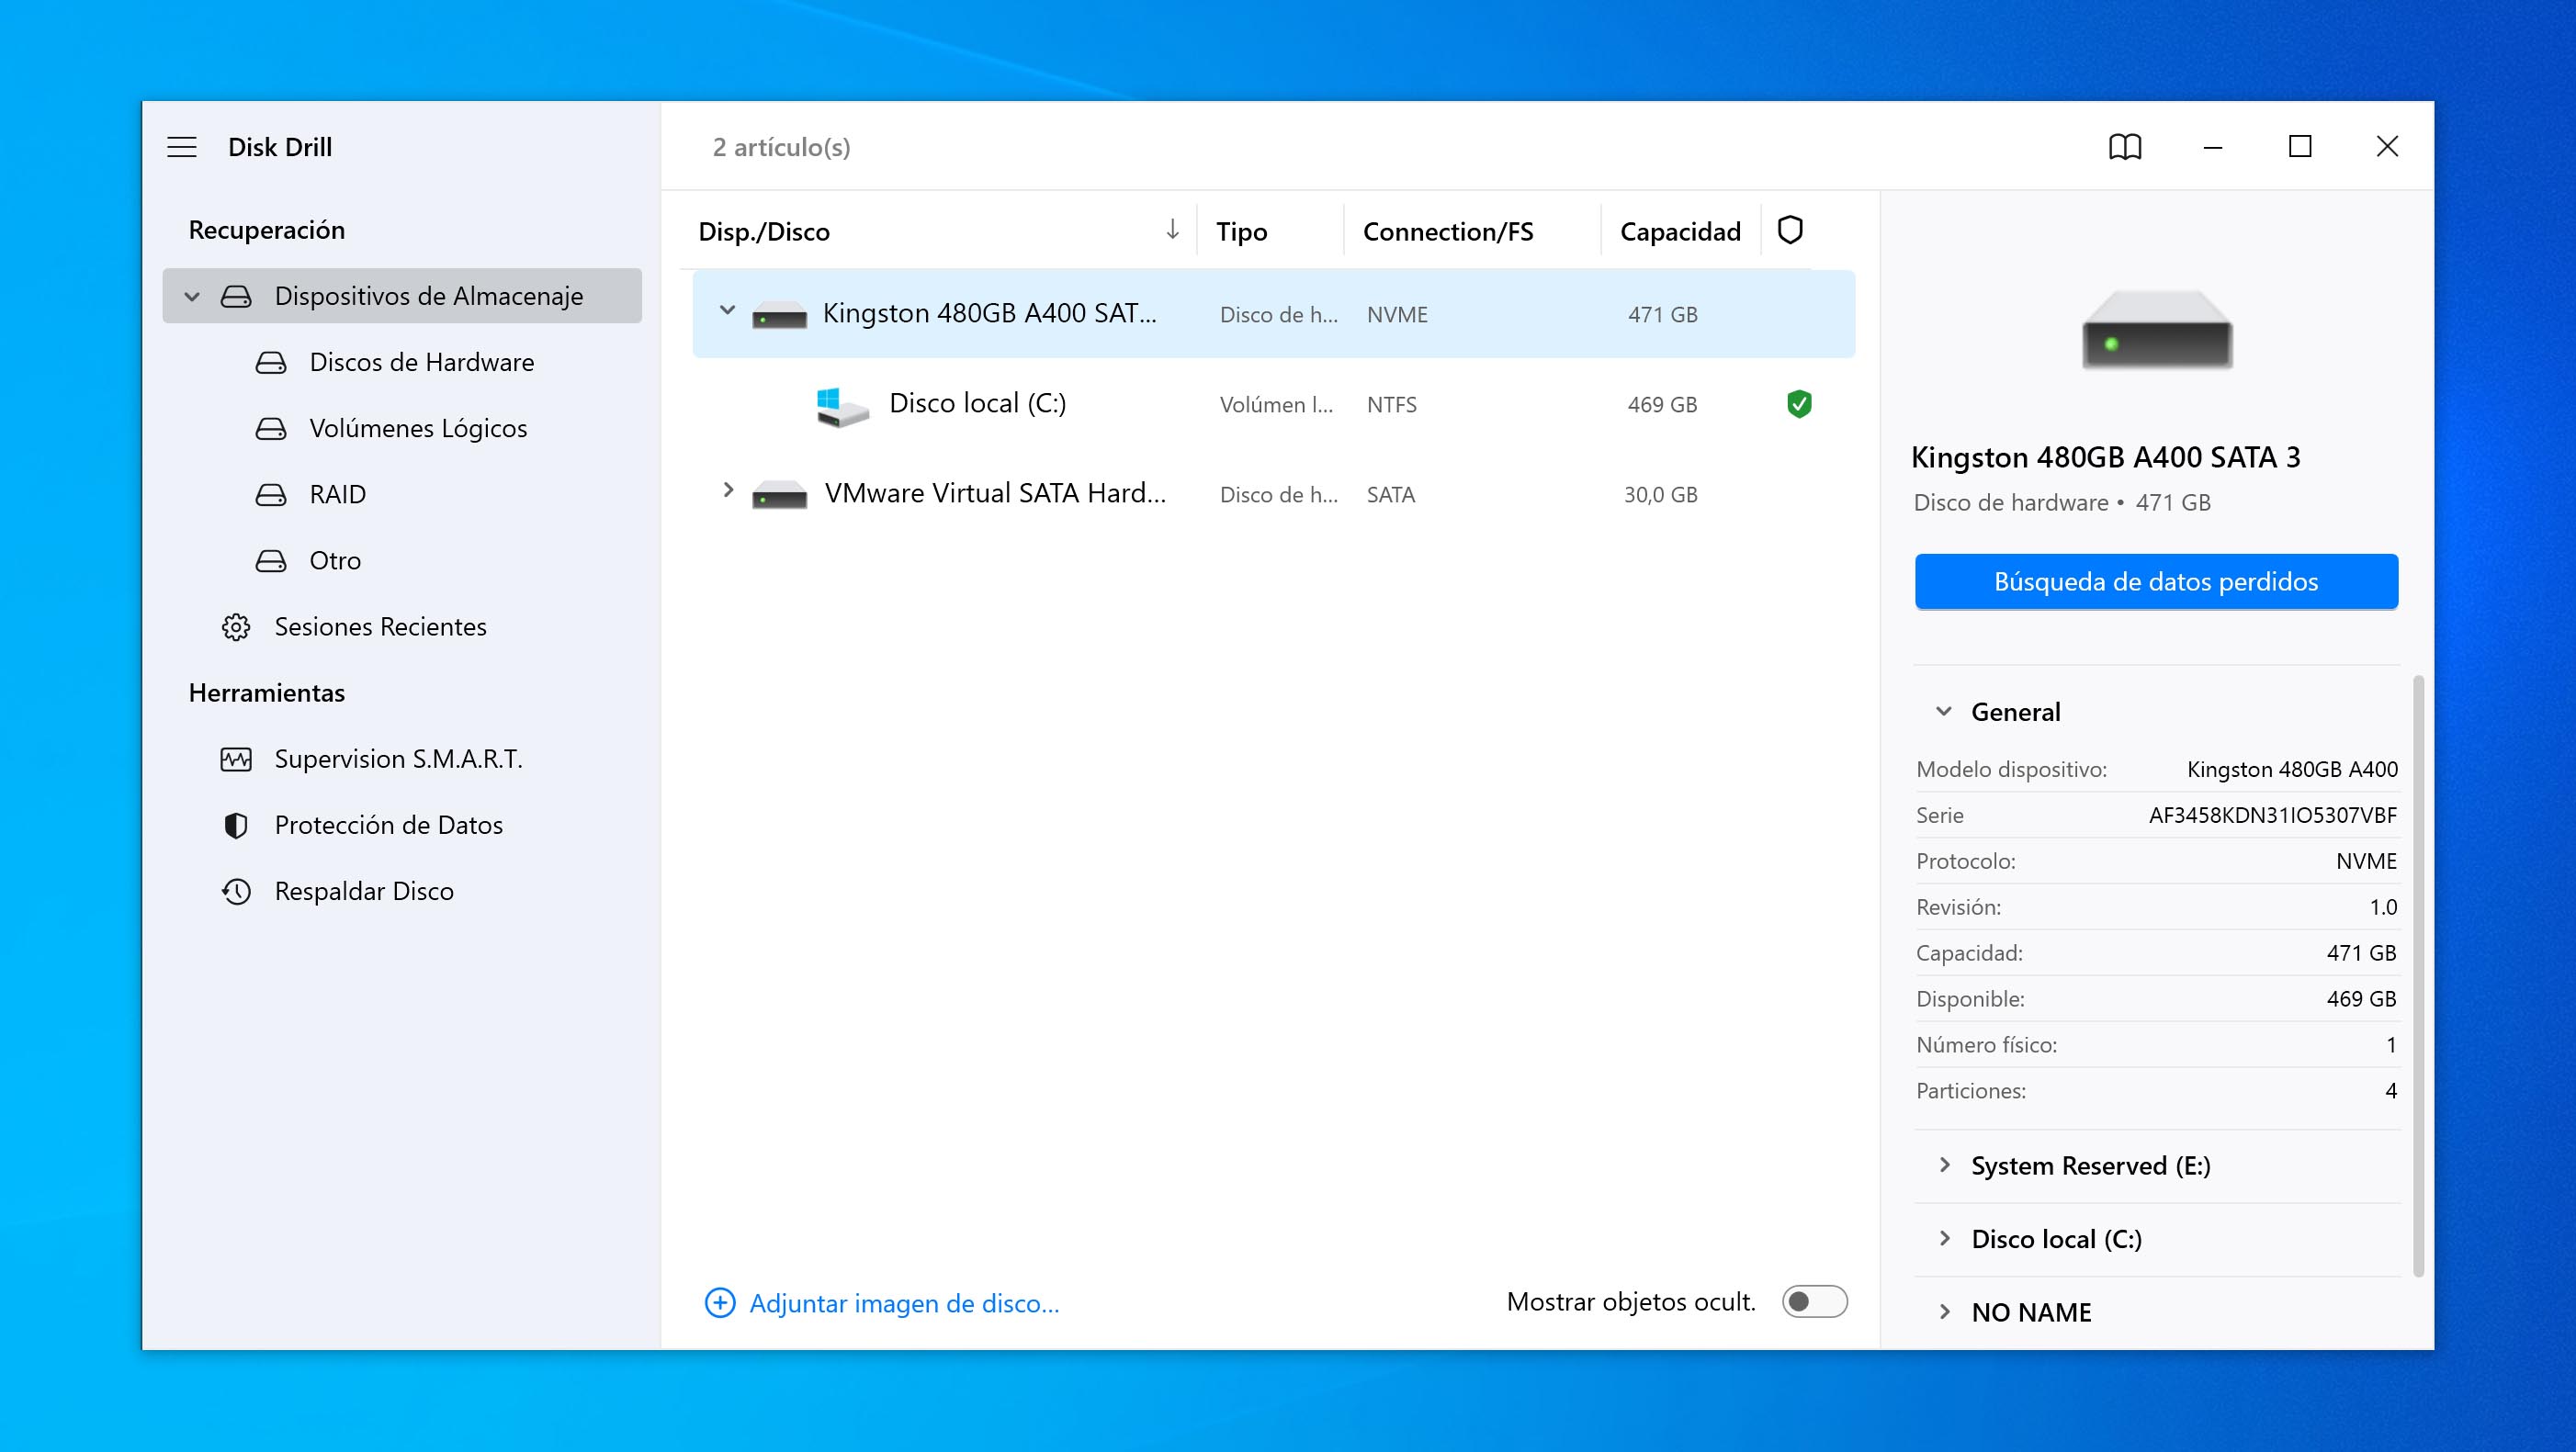Start Búsqueda de datos perdidos
This screenshot has width=2576, height=1452.
coord(2156,581)
